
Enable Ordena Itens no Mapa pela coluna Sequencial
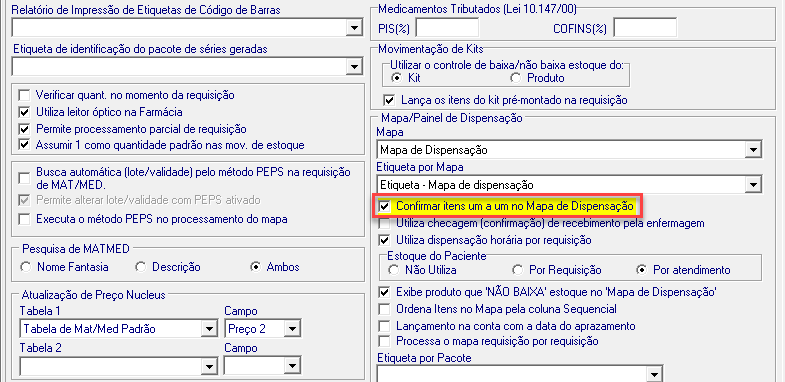pyautogui.click(x=384, y=308)
